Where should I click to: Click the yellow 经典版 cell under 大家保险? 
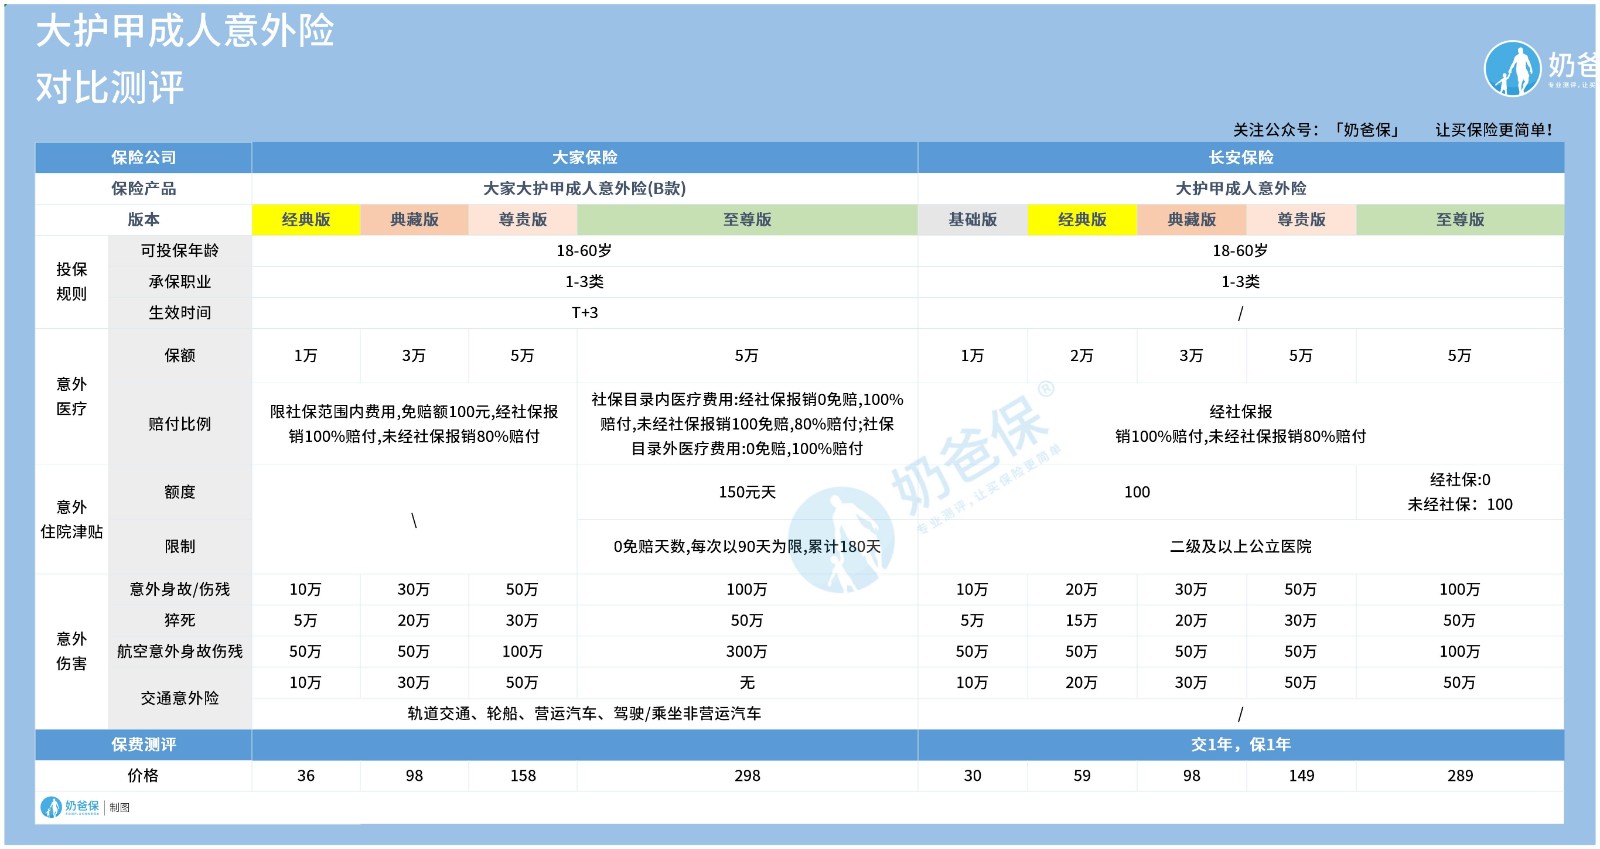(x=306, y=220)
